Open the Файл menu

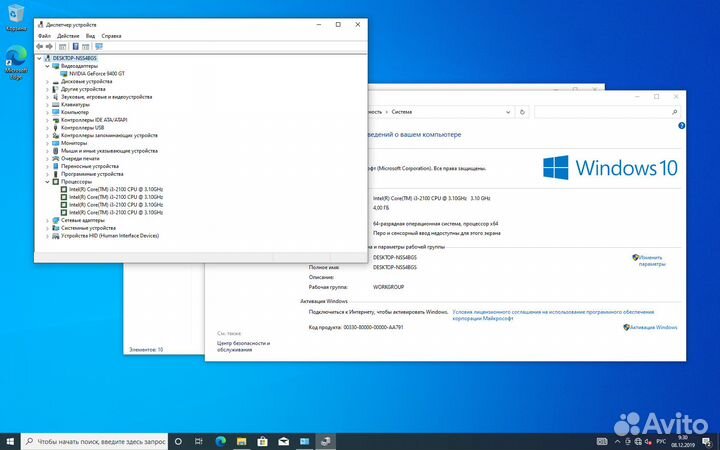(x=44, y=35)
